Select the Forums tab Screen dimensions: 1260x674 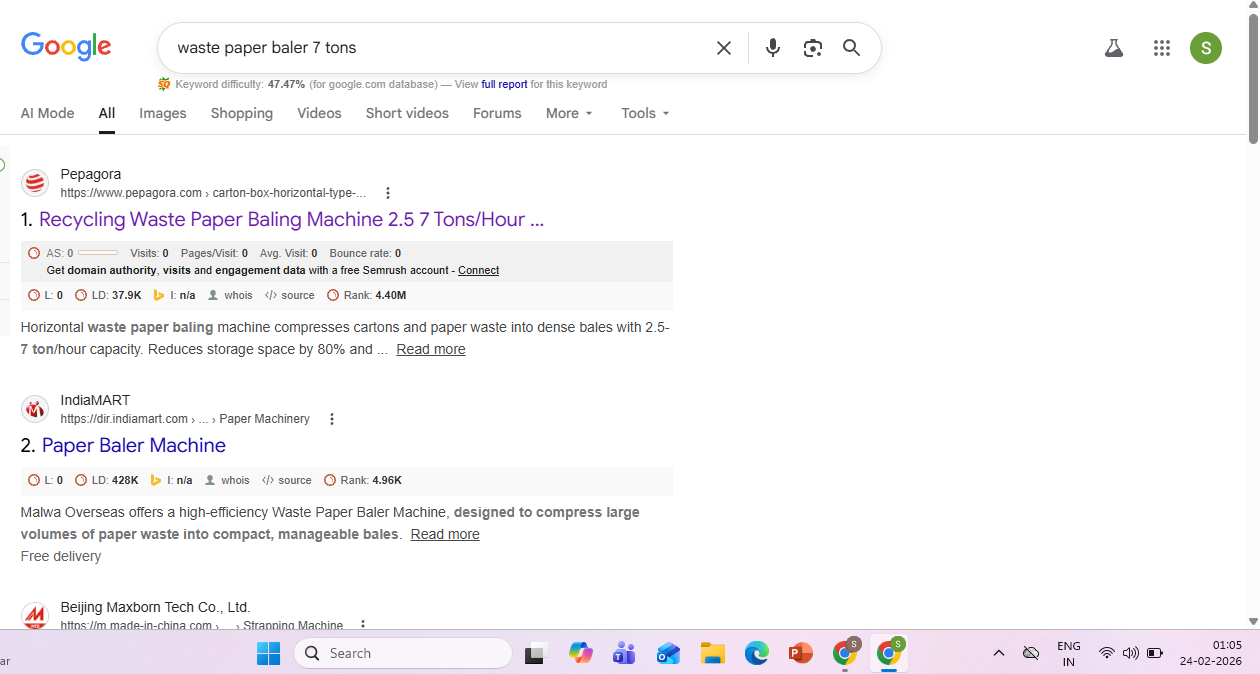pyautogui.click(x=497, y=113)
